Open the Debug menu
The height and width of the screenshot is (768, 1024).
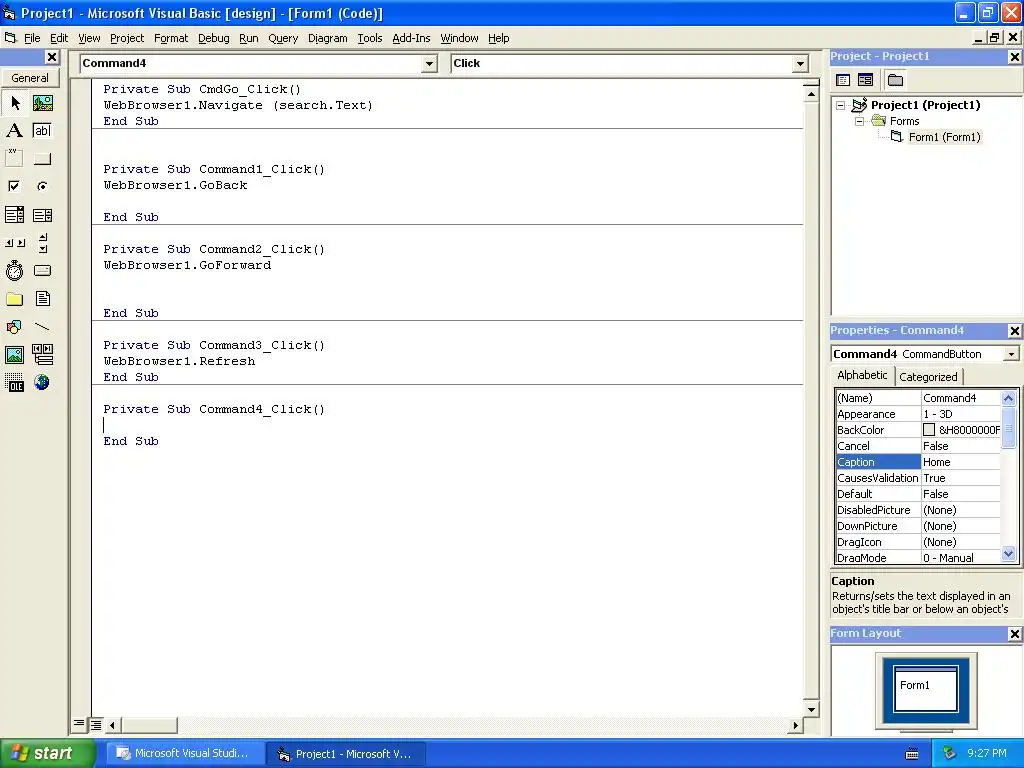pos(214,39)
